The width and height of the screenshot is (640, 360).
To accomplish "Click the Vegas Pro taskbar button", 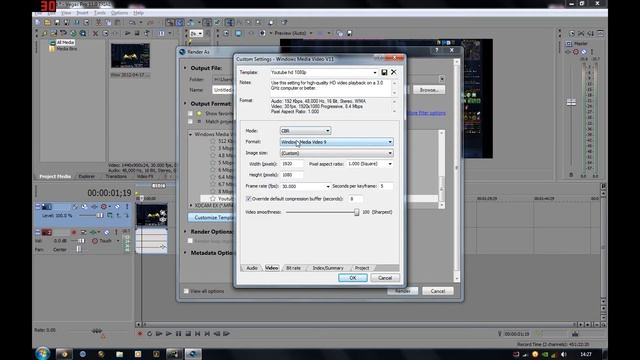I will [x=193, y=354].
